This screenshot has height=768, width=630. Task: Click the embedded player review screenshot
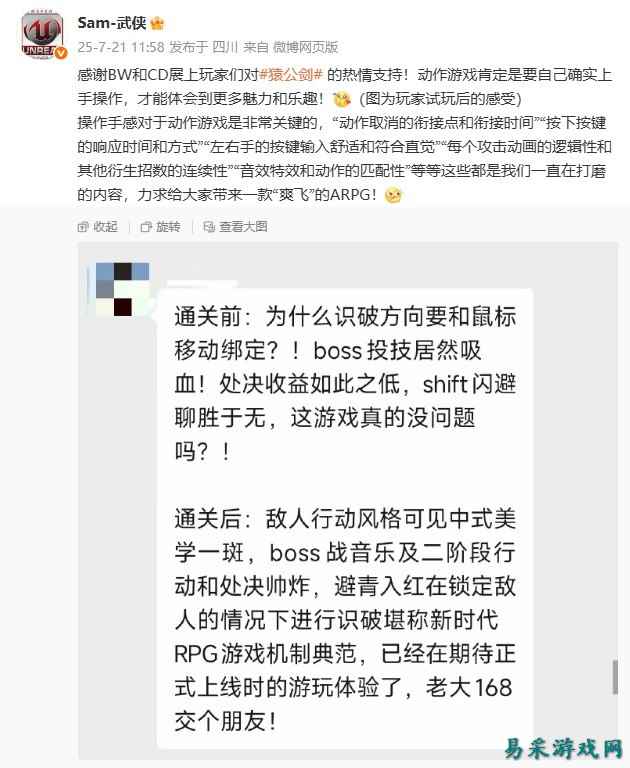tap(348, 501)
